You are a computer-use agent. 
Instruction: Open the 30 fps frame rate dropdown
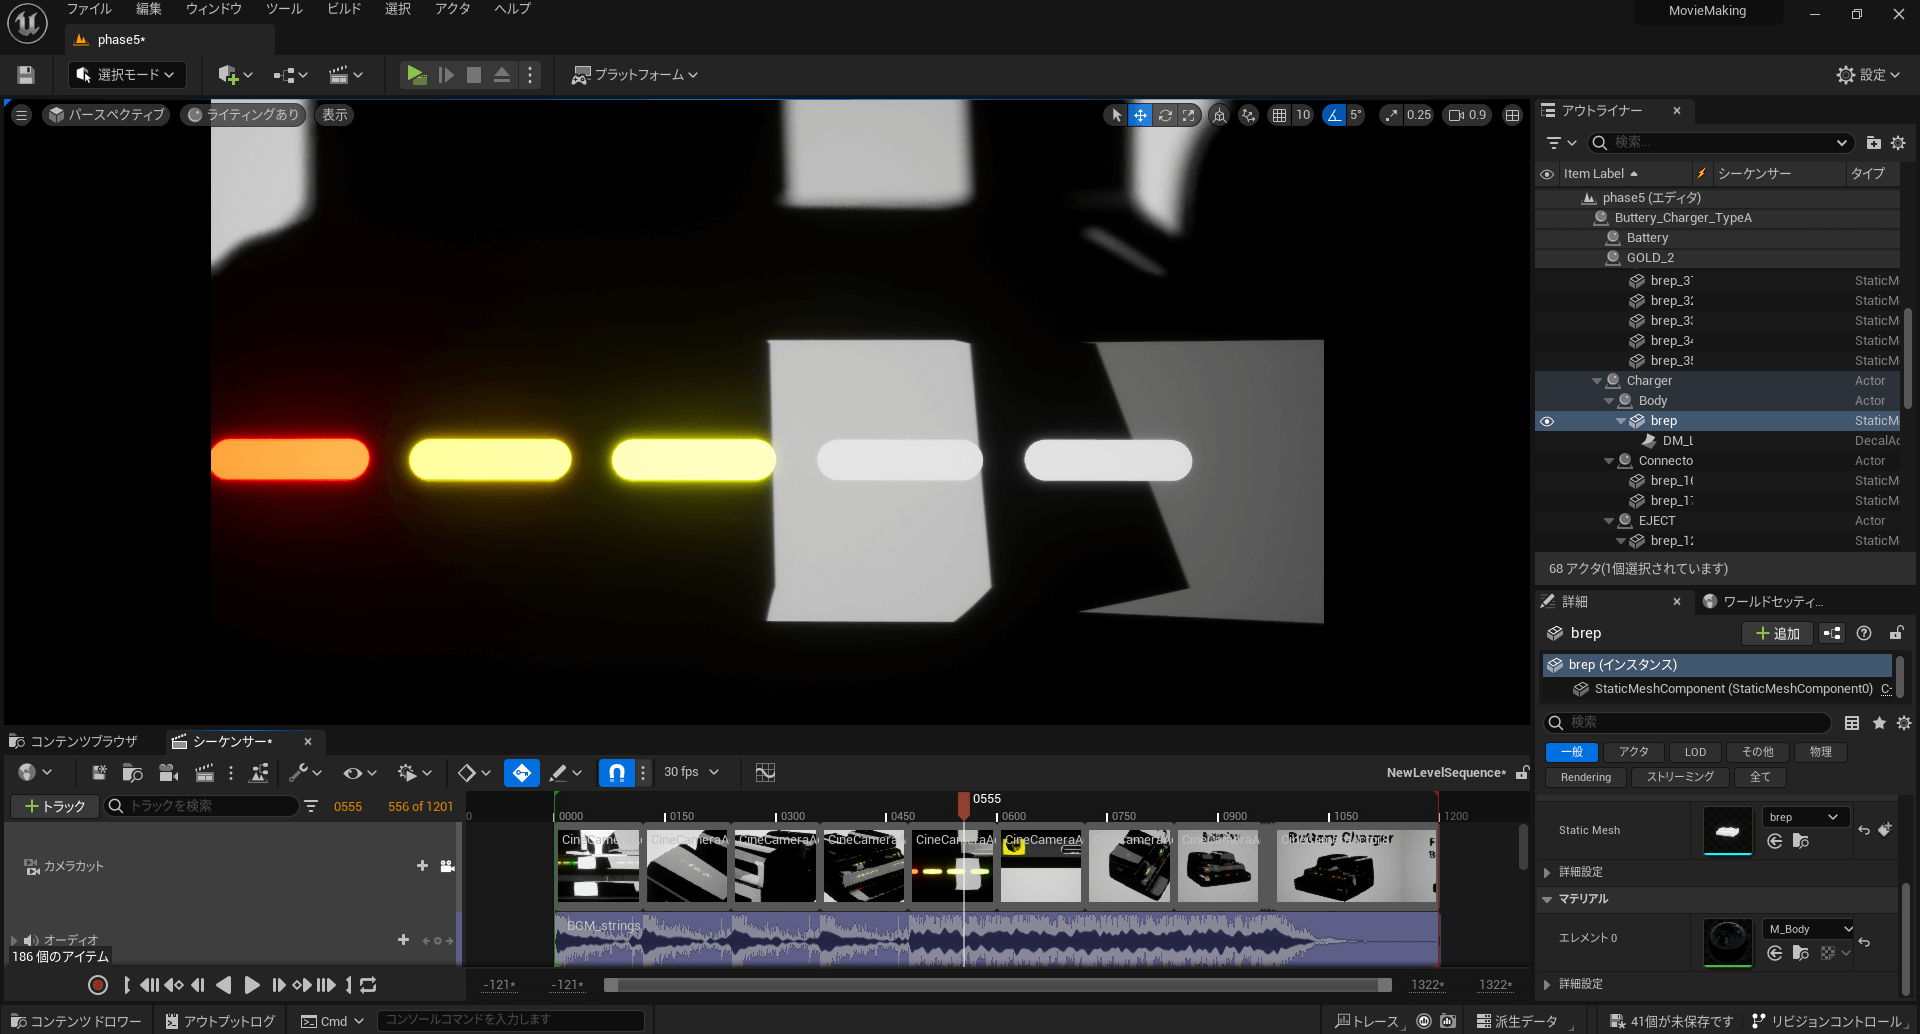tap(692, 772)
